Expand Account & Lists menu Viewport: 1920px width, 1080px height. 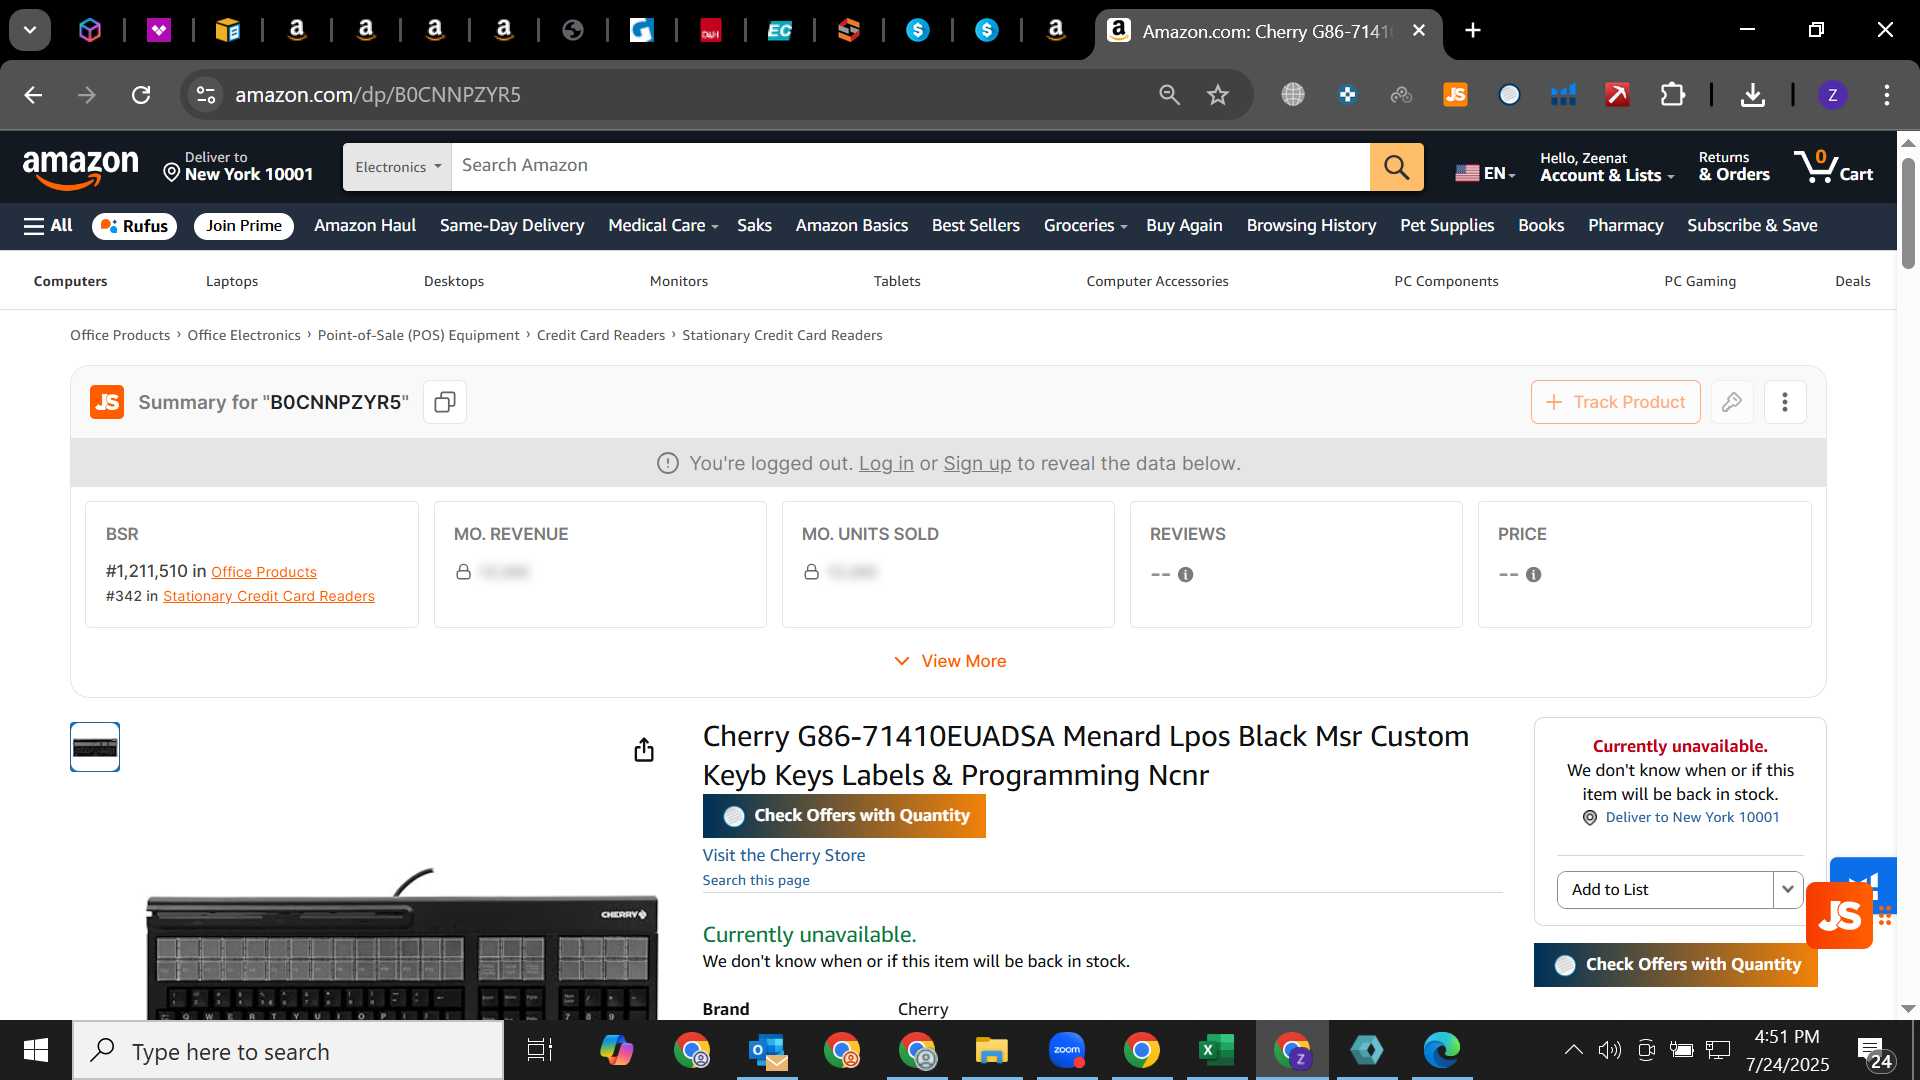tap(1606, 167)
